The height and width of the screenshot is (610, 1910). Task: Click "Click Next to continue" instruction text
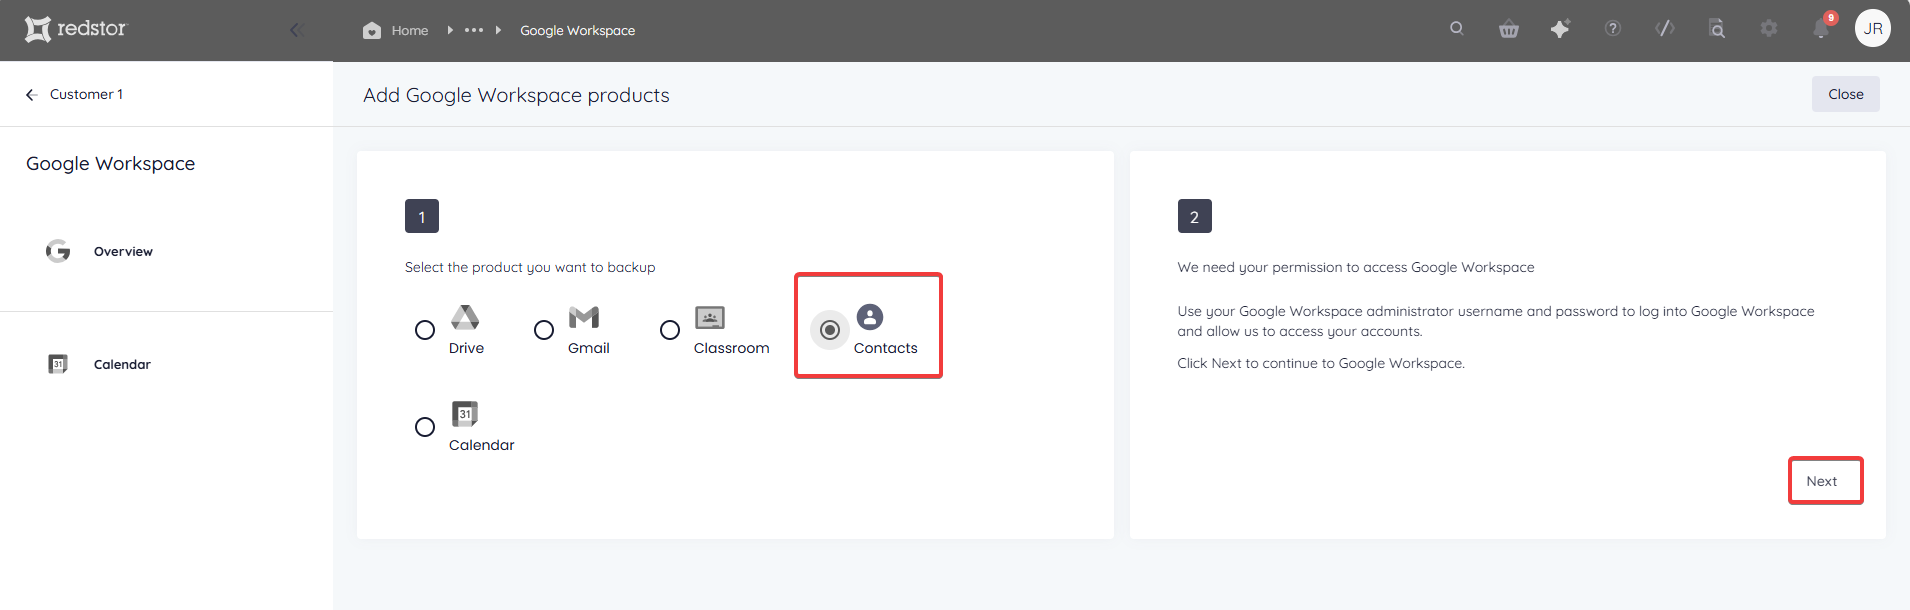coord(1321,363)
